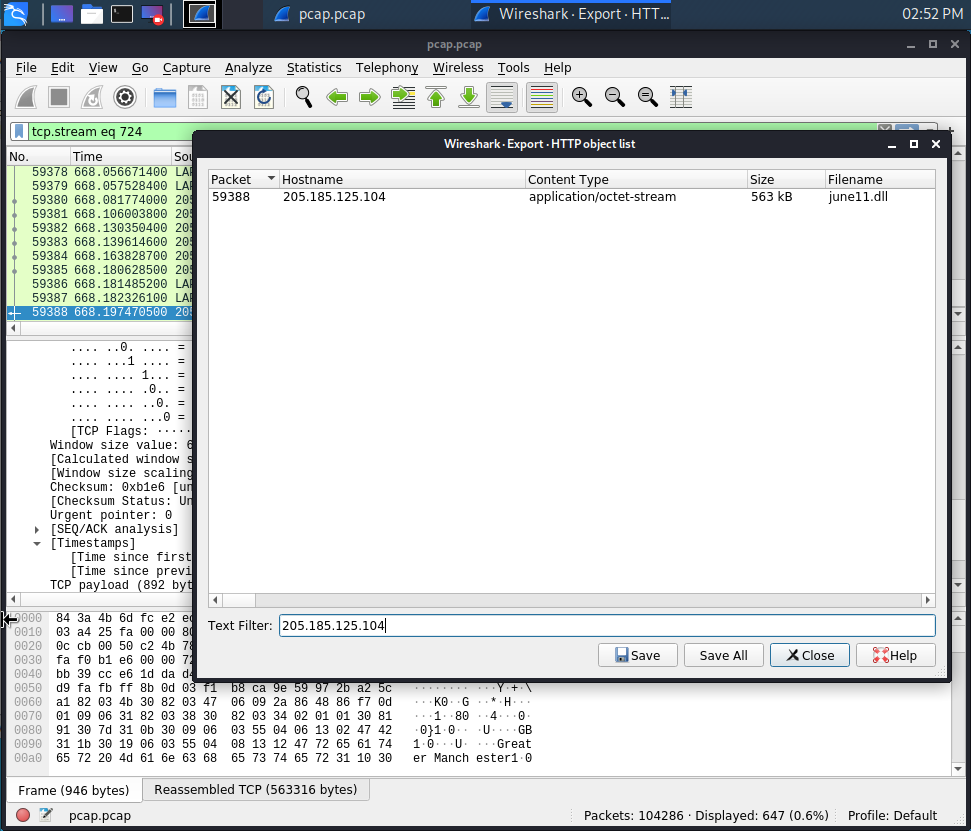The image size is (971, 831).
Task: Open the Wireless menu
Action: 458,67
